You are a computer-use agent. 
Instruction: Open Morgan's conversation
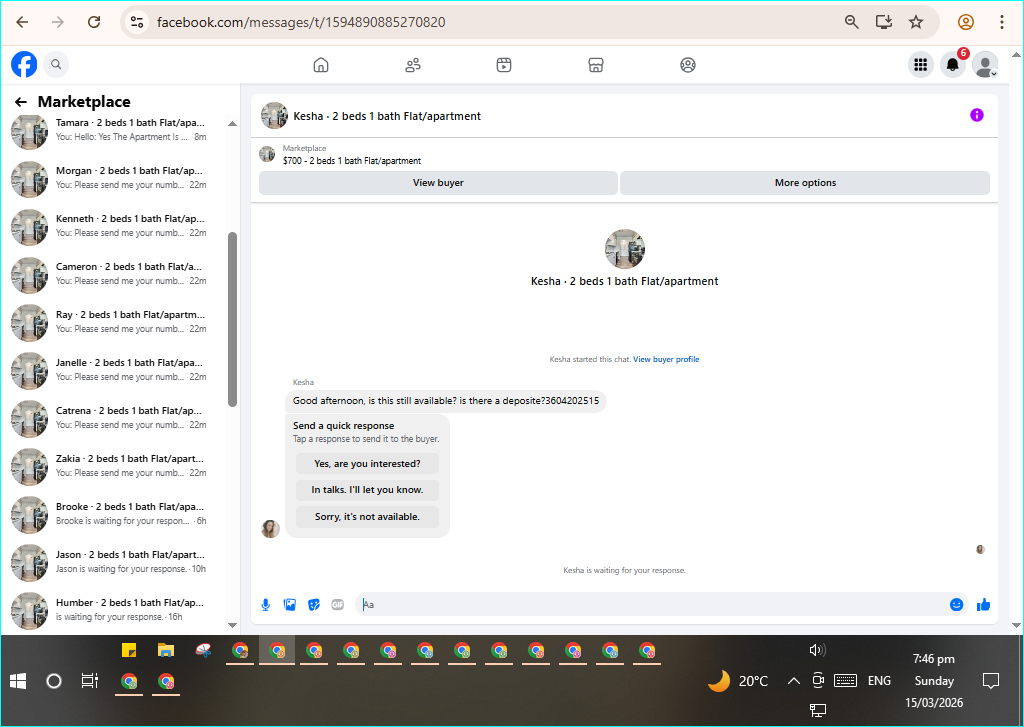coord(118,178)
